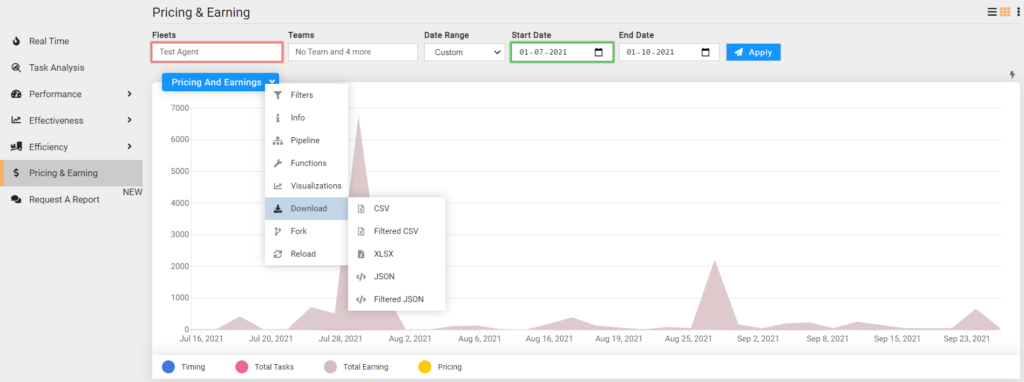Click the funnel icon beside Filters

(x=278, y=95)
